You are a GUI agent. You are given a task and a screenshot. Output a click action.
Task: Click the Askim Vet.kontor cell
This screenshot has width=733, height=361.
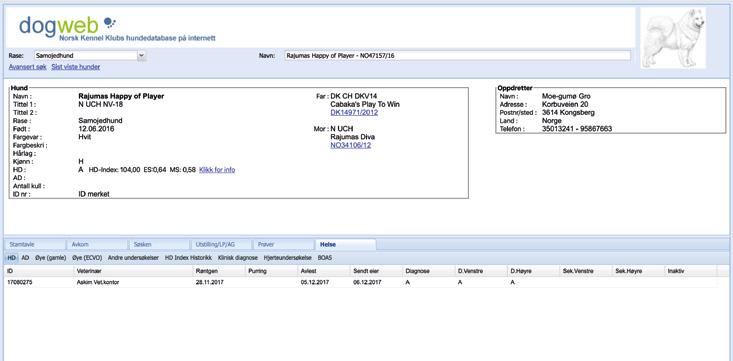click(98, 282)
